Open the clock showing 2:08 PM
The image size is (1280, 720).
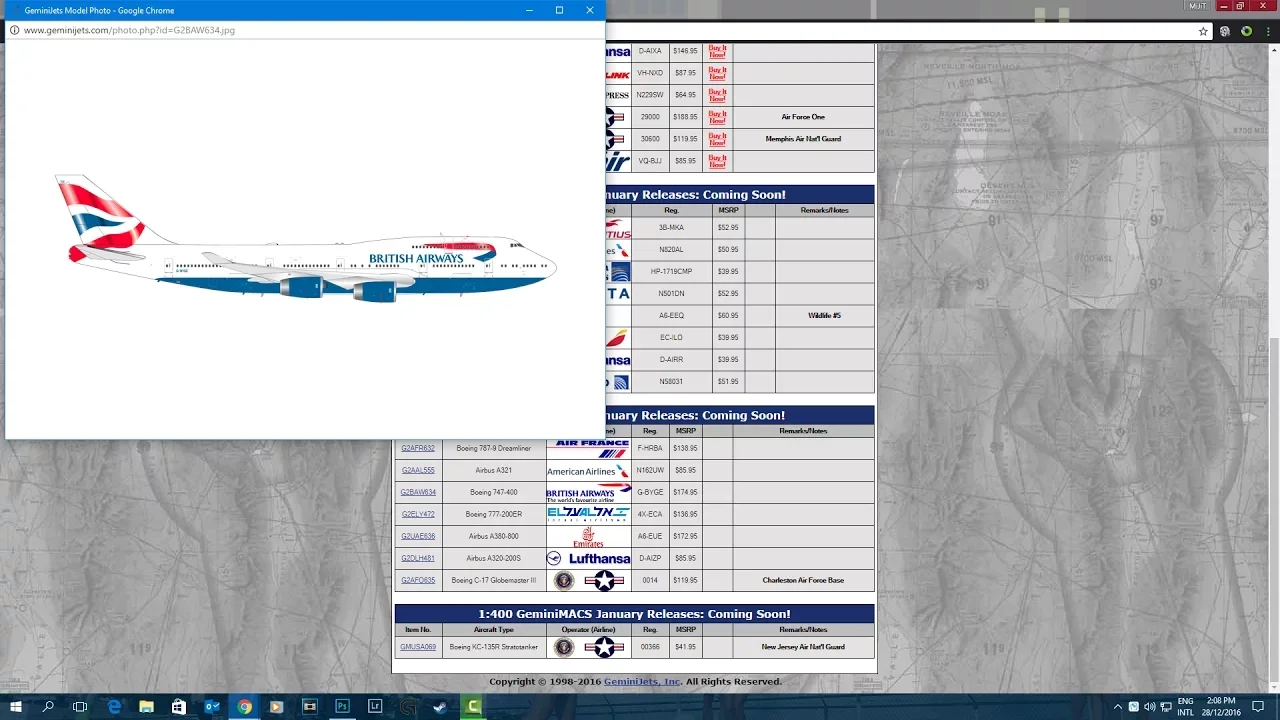point(1221,706)
